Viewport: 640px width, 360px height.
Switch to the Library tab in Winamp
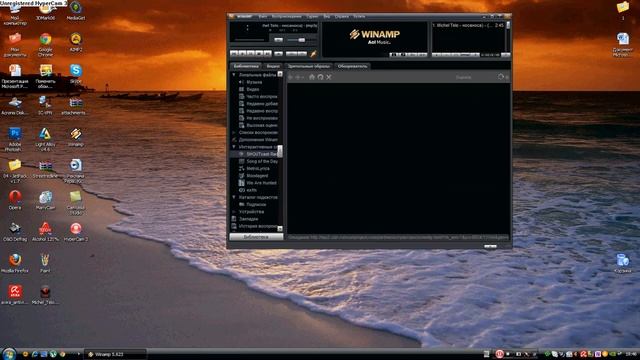tap(246, 66)
